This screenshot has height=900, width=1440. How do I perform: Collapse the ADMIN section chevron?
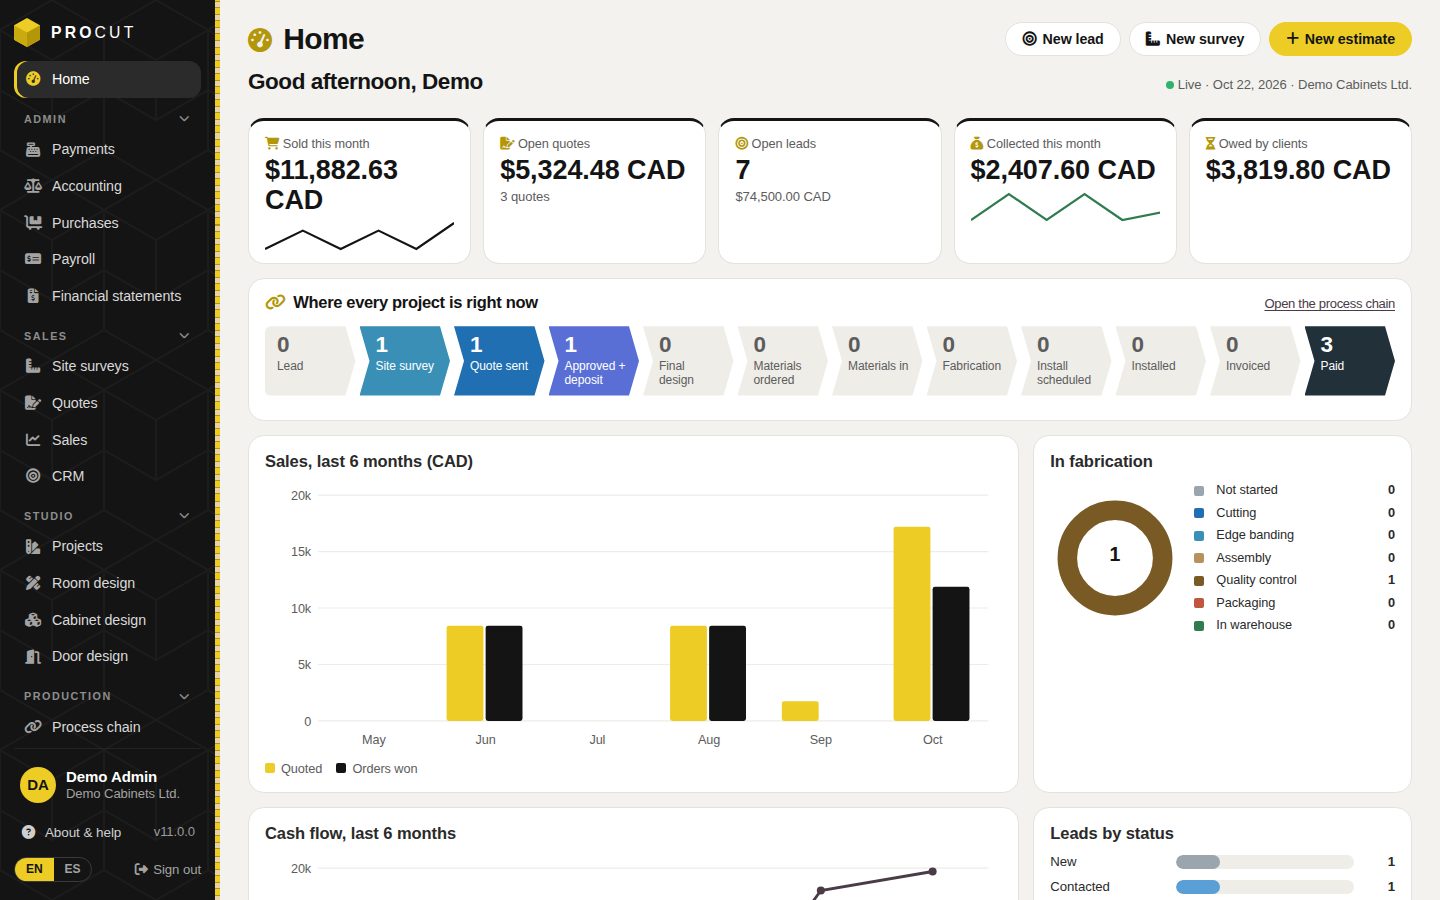(x=184, y=119)
